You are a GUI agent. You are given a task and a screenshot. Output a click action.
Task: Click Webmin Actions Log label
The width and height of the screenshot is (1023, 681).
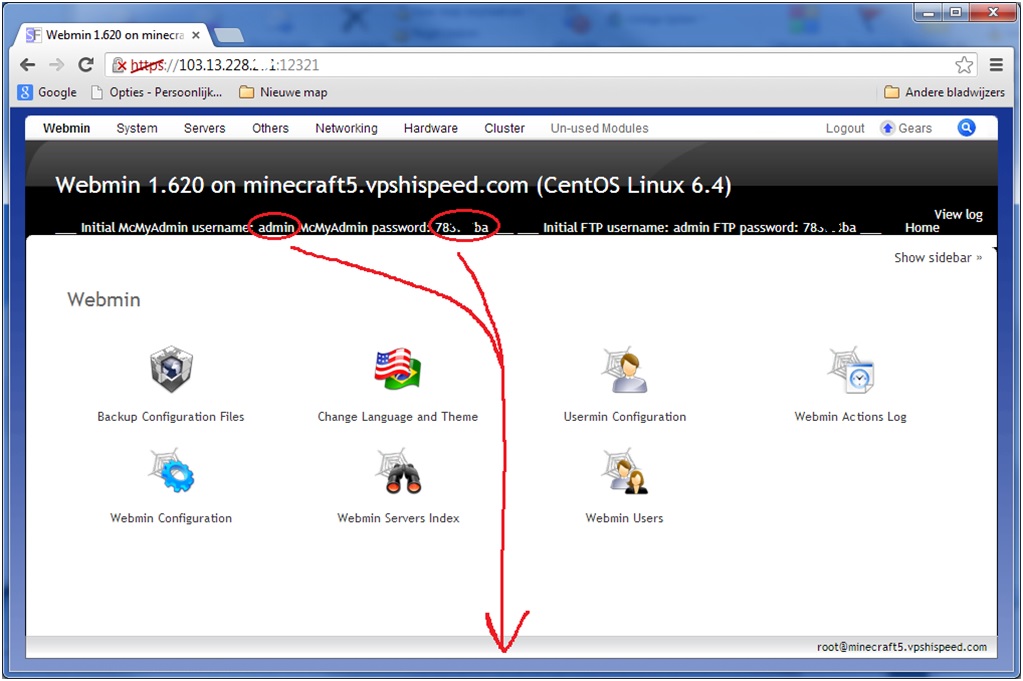(x=850, y=417)
